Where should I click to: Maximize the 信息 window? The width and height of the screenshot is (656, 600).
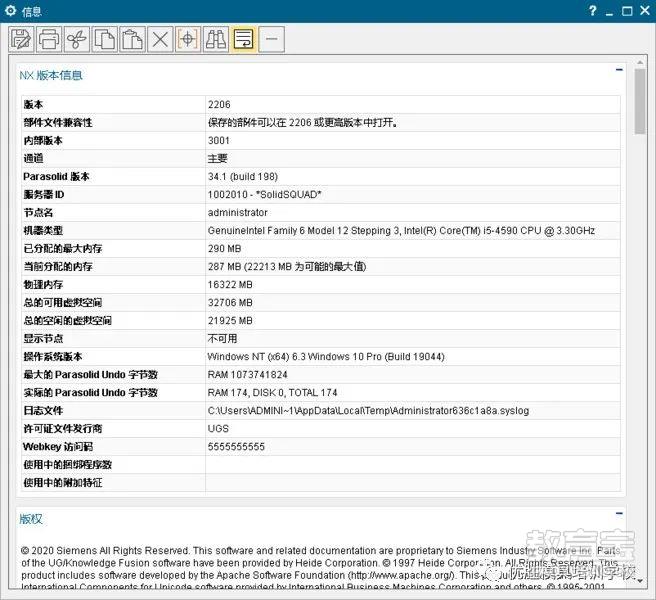tap(627, 11)
